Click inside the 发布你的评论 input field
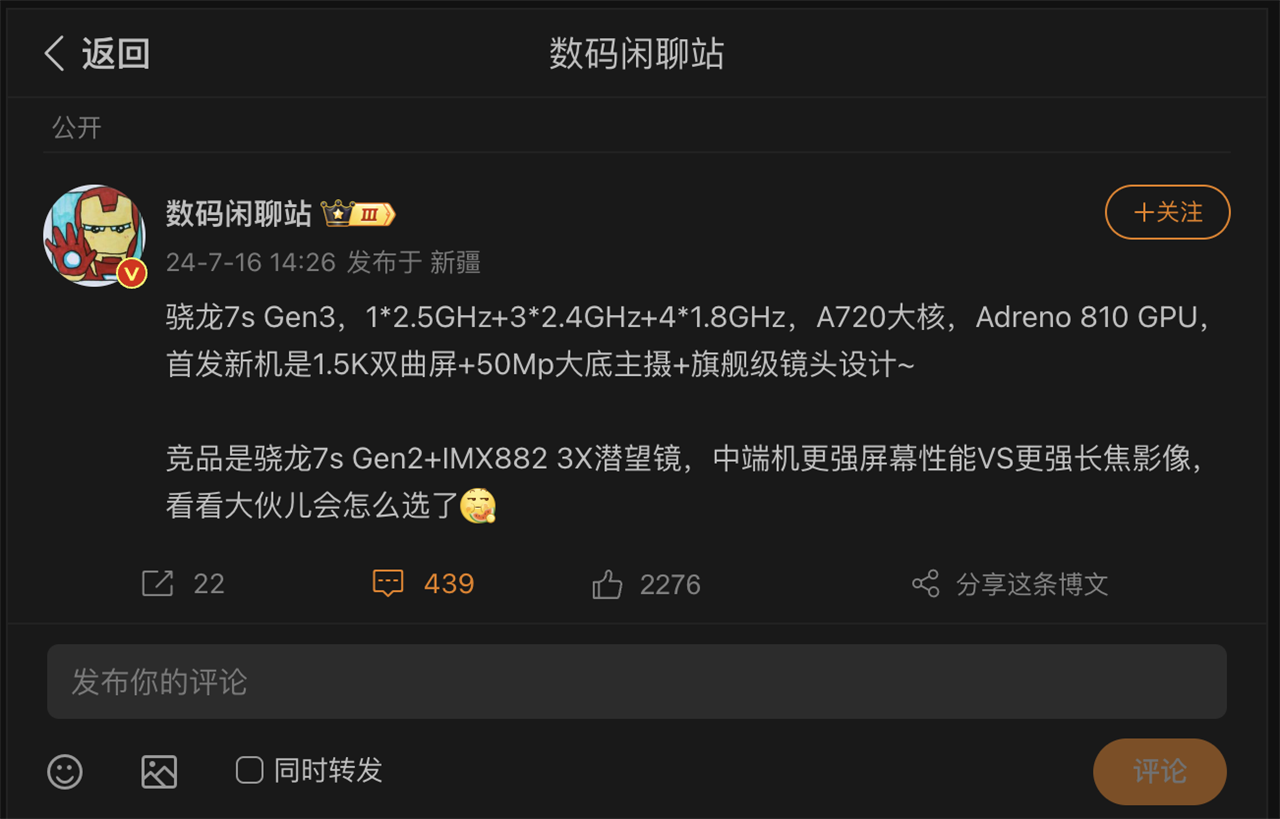Viewport: 1280px width, 819px height. (637, 681)
